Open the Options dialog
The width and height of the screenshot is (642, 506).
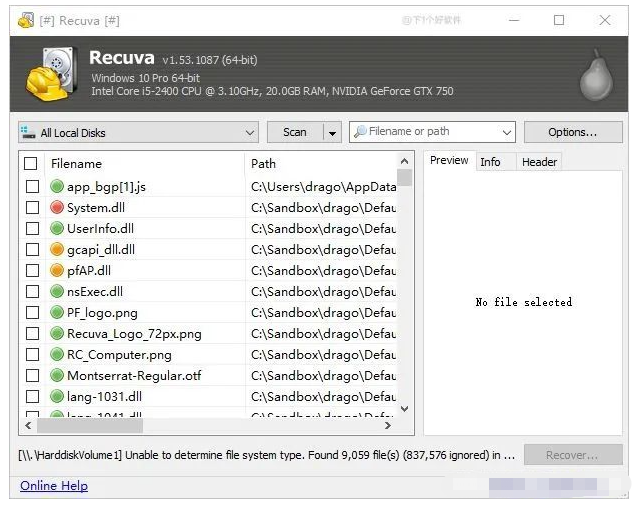pyautogui.click(x=572, y=132)
